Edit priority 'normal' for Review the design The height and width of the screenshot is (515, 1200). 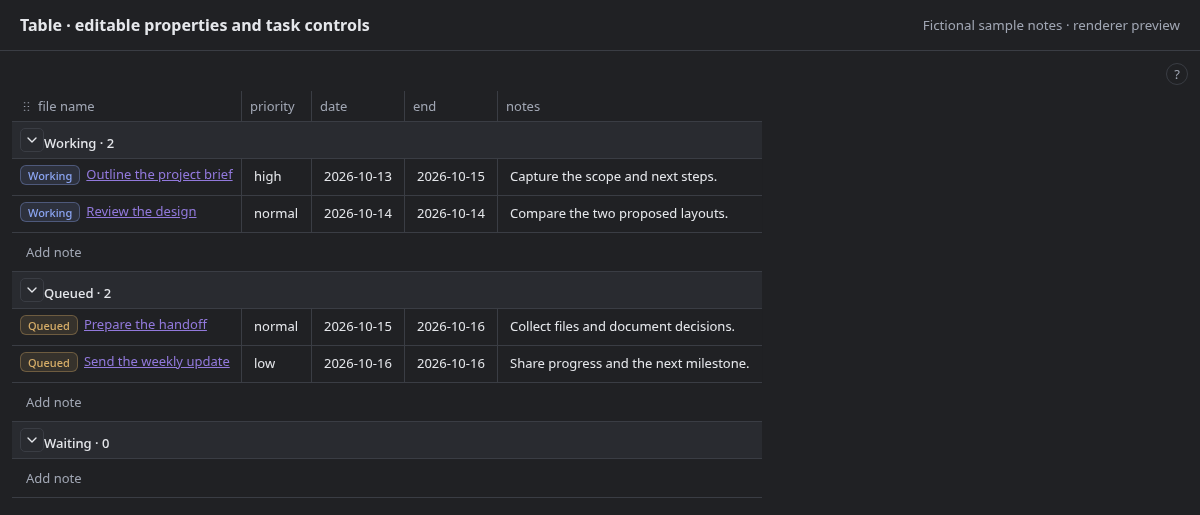[277, 214]
